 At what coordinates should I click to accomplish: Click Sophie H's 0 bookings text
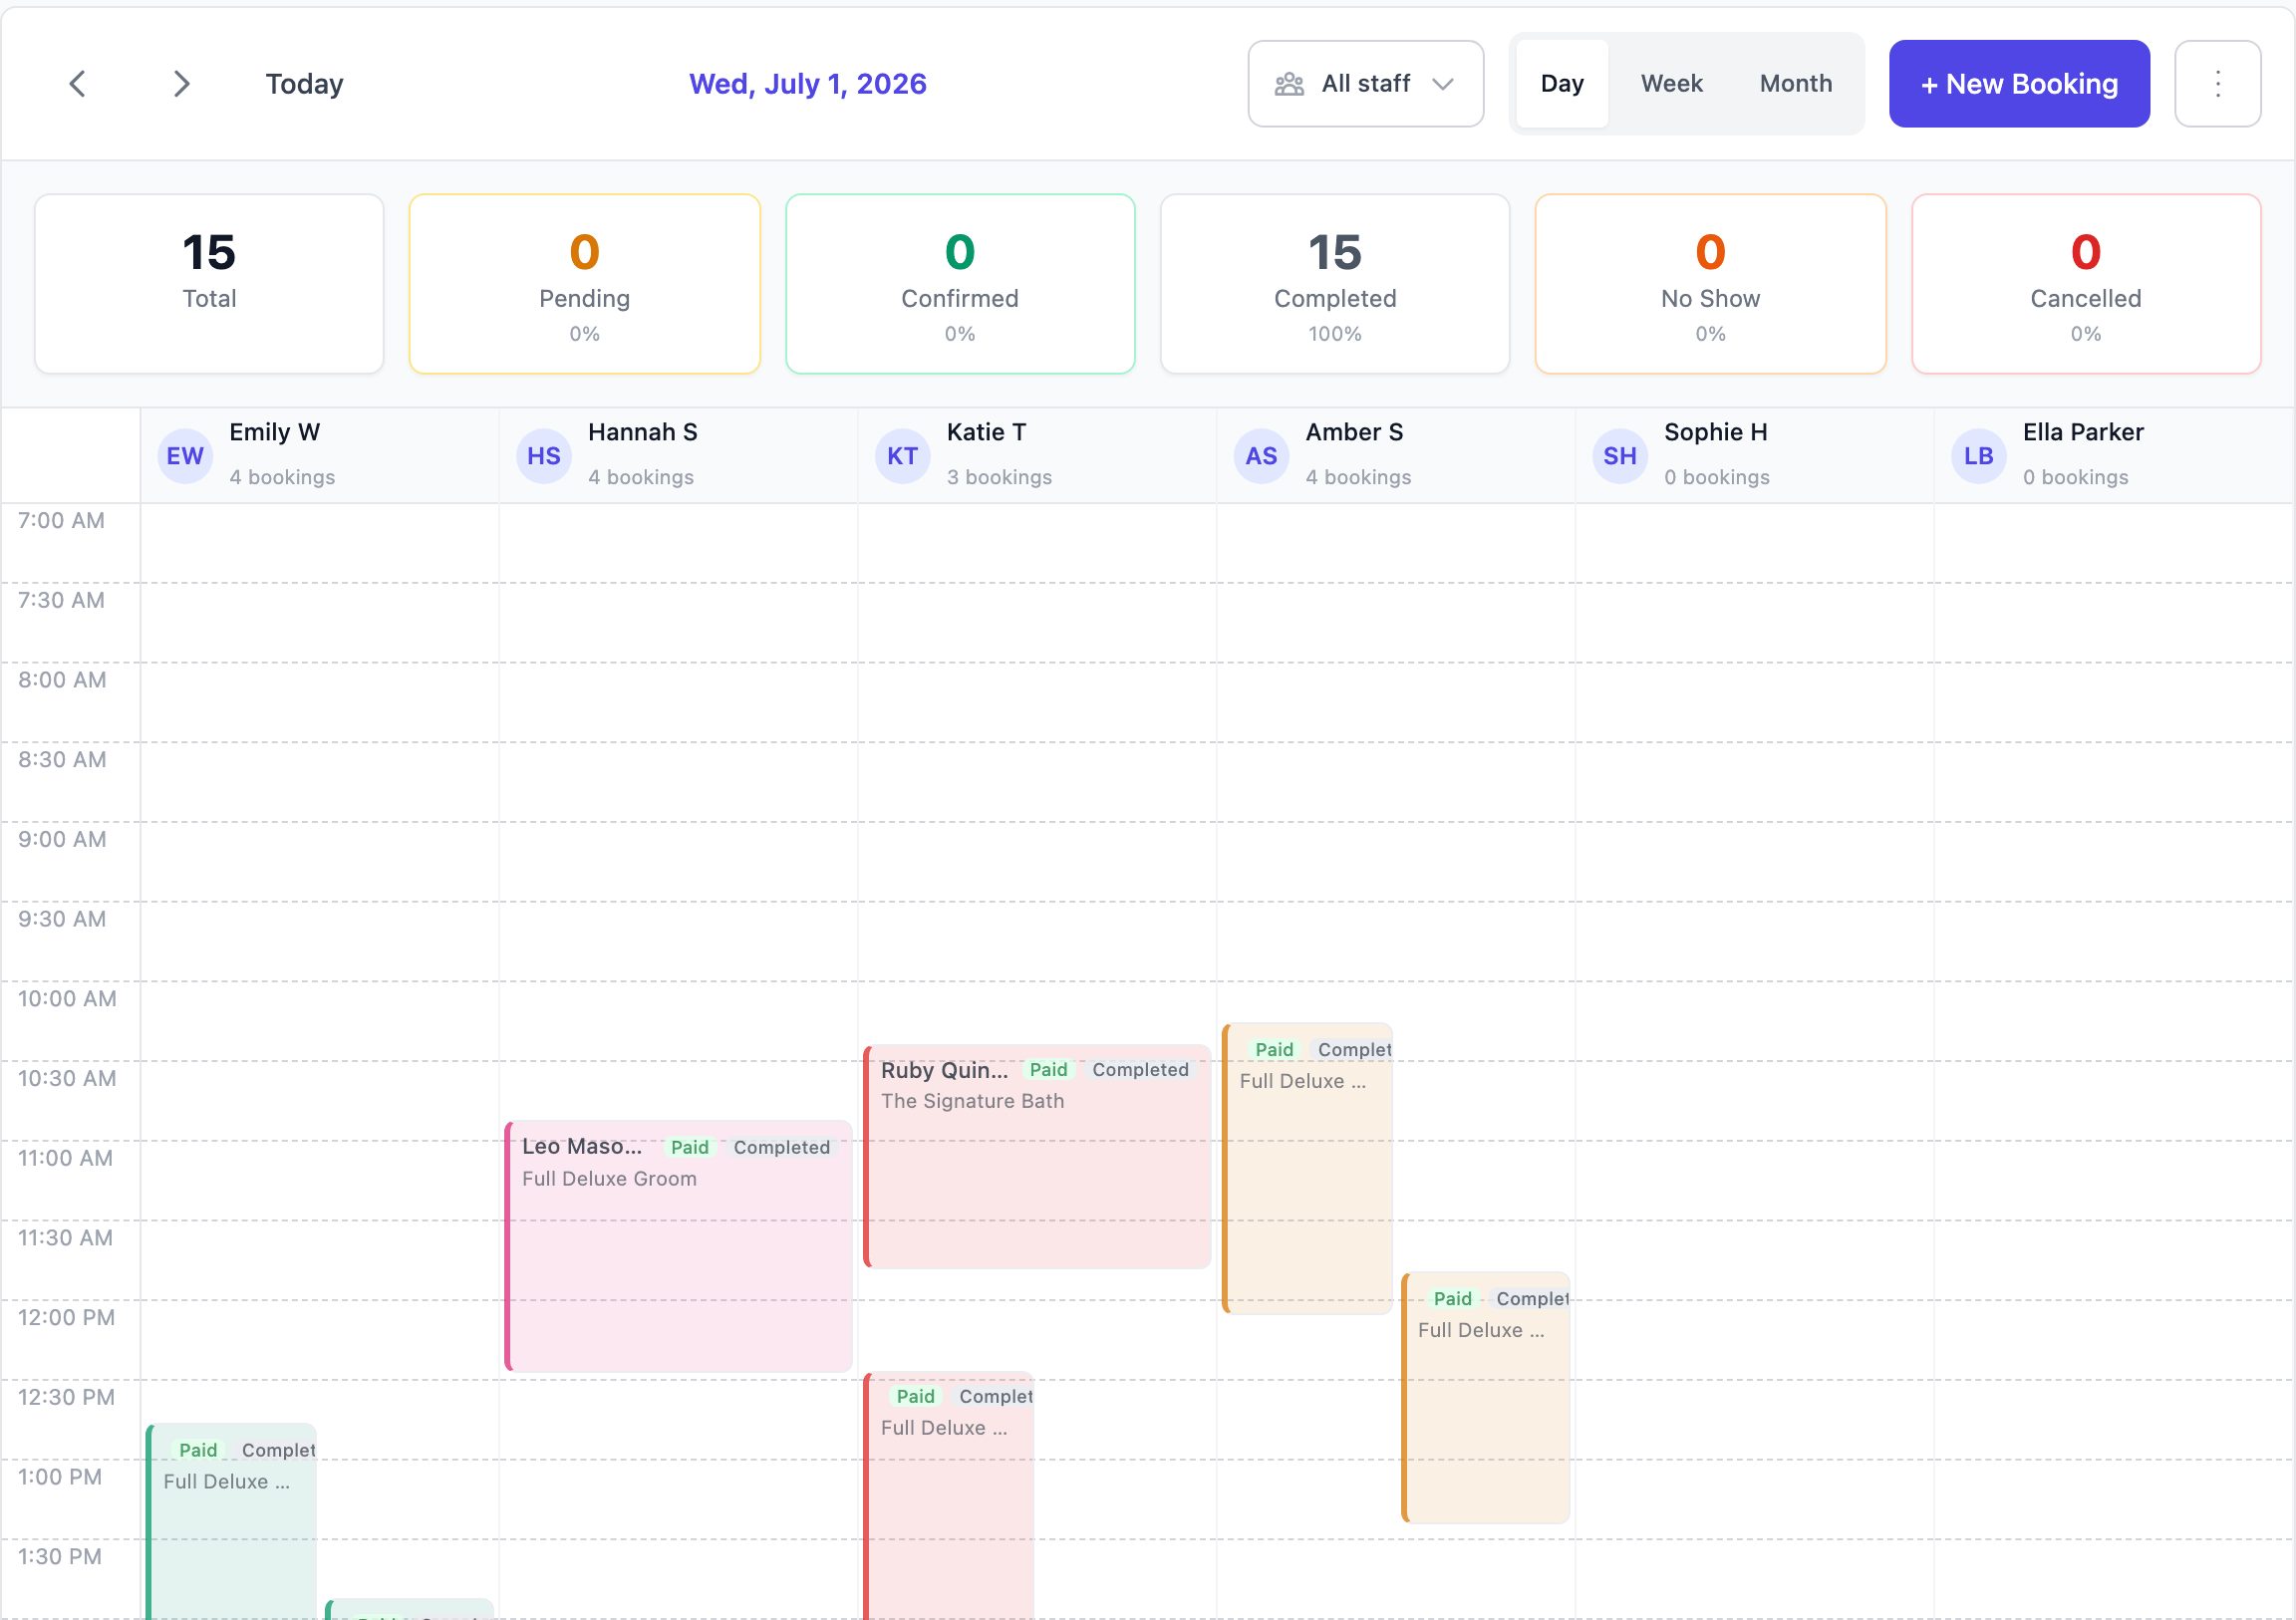coord(1717,477)
